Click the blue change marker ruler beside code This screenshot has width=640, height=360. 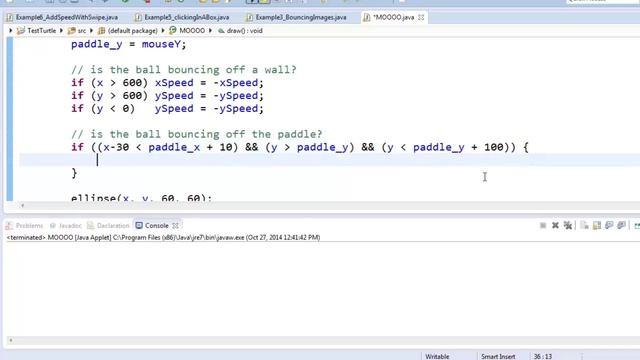[10, 119]
